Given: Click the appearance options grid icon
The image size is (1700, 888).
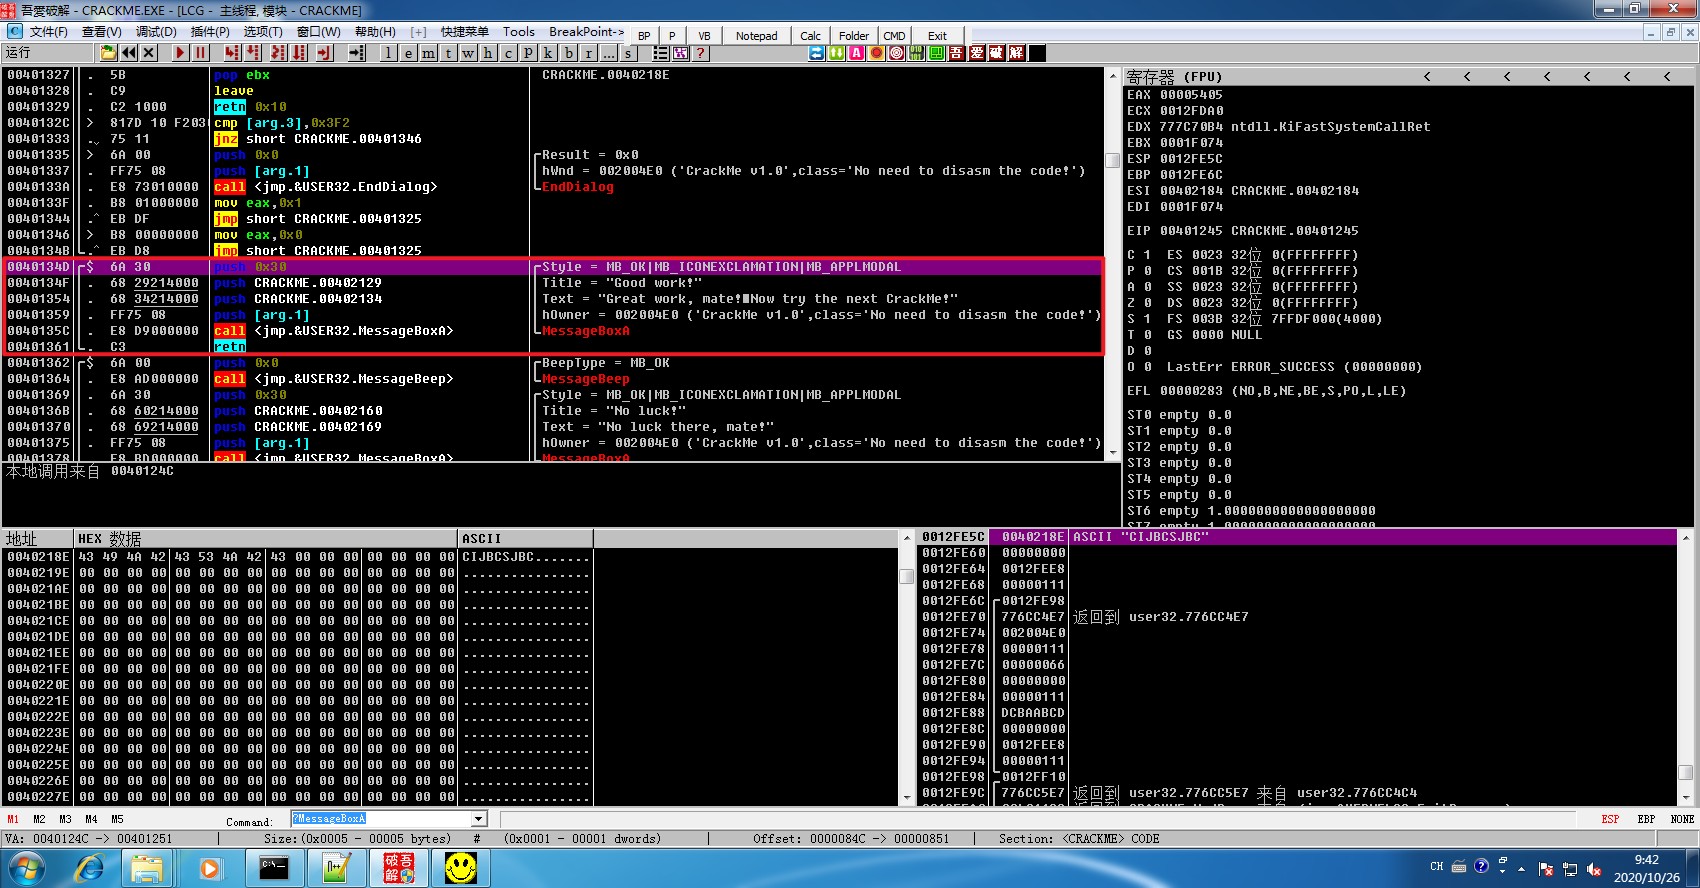Looking at the screenshot, I should pos(681,53).
